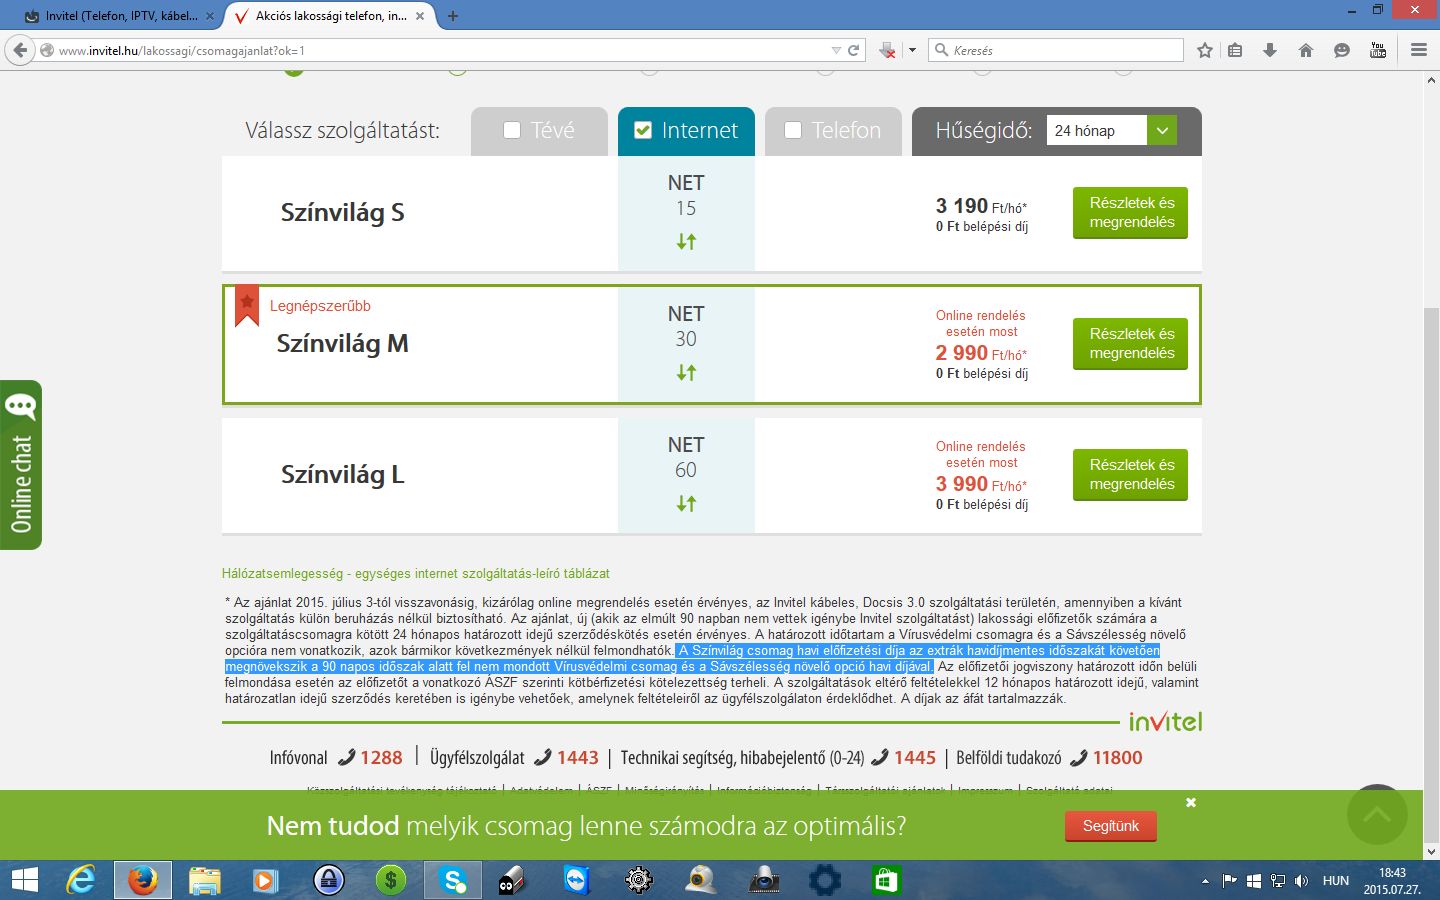
Task: Go to the Firefox home page icon
Action: (1306, 50)
